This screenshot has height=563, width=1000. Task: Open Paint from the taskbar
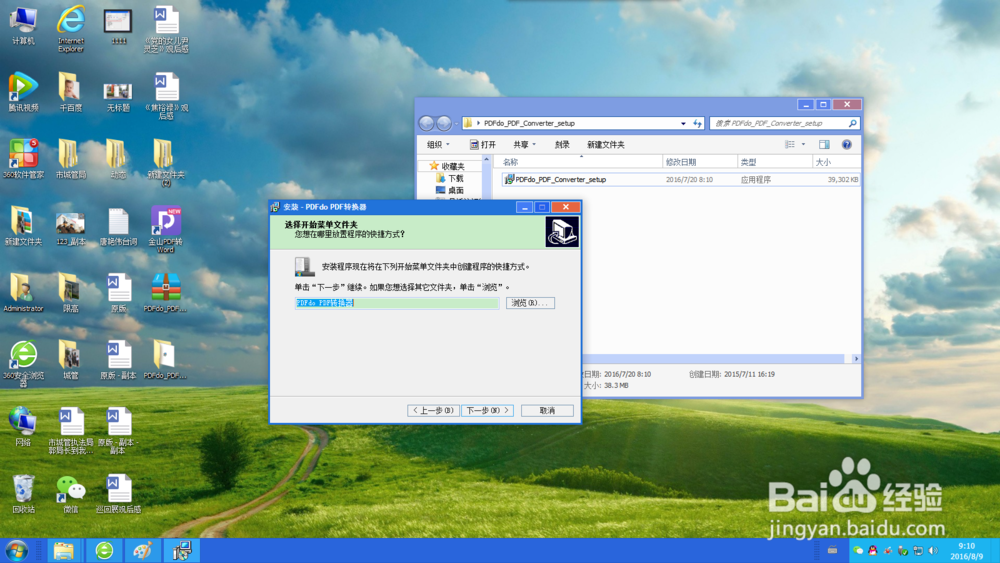(143, 550)
